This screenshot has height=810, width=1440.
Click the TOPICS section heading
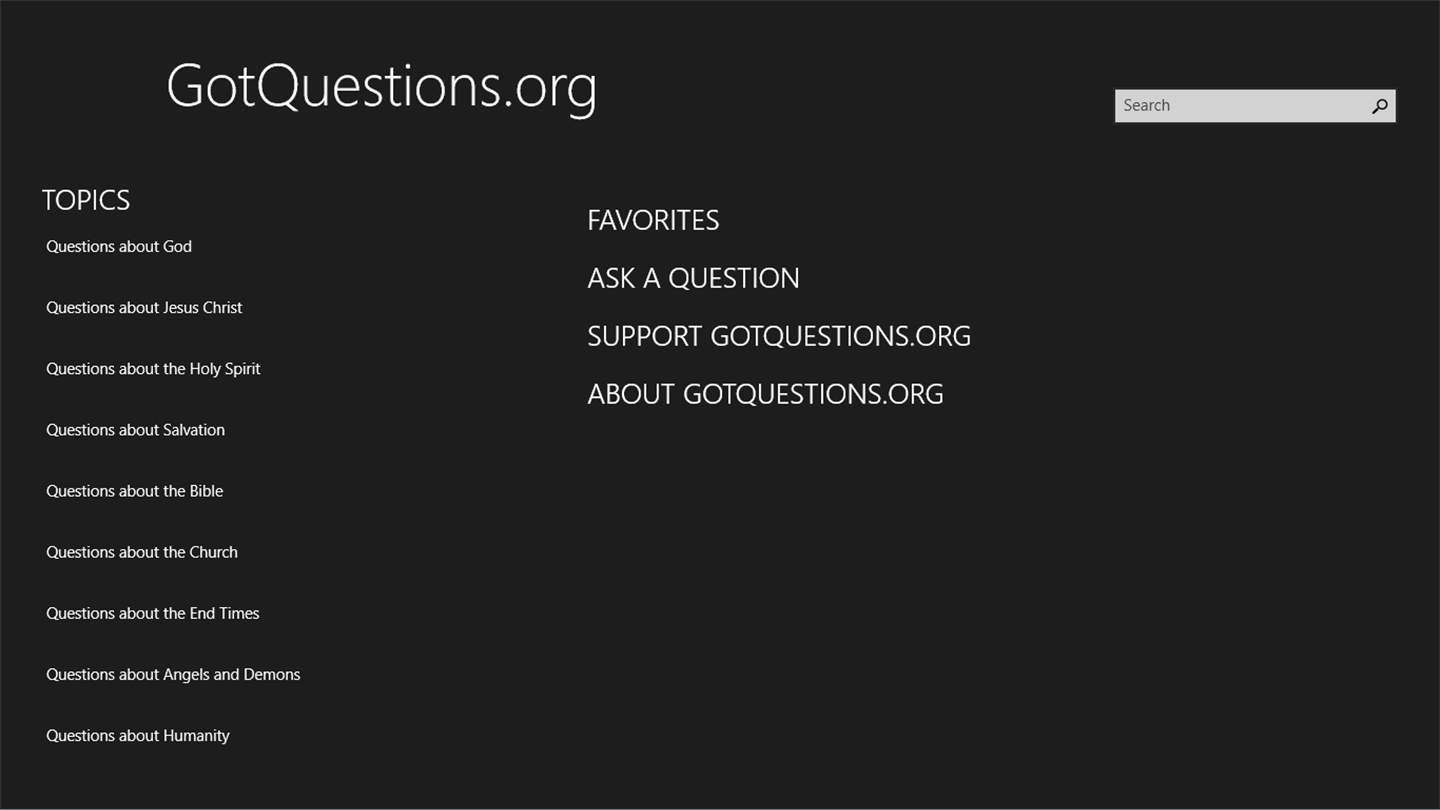pyautogui.click(x=86, y=200)
